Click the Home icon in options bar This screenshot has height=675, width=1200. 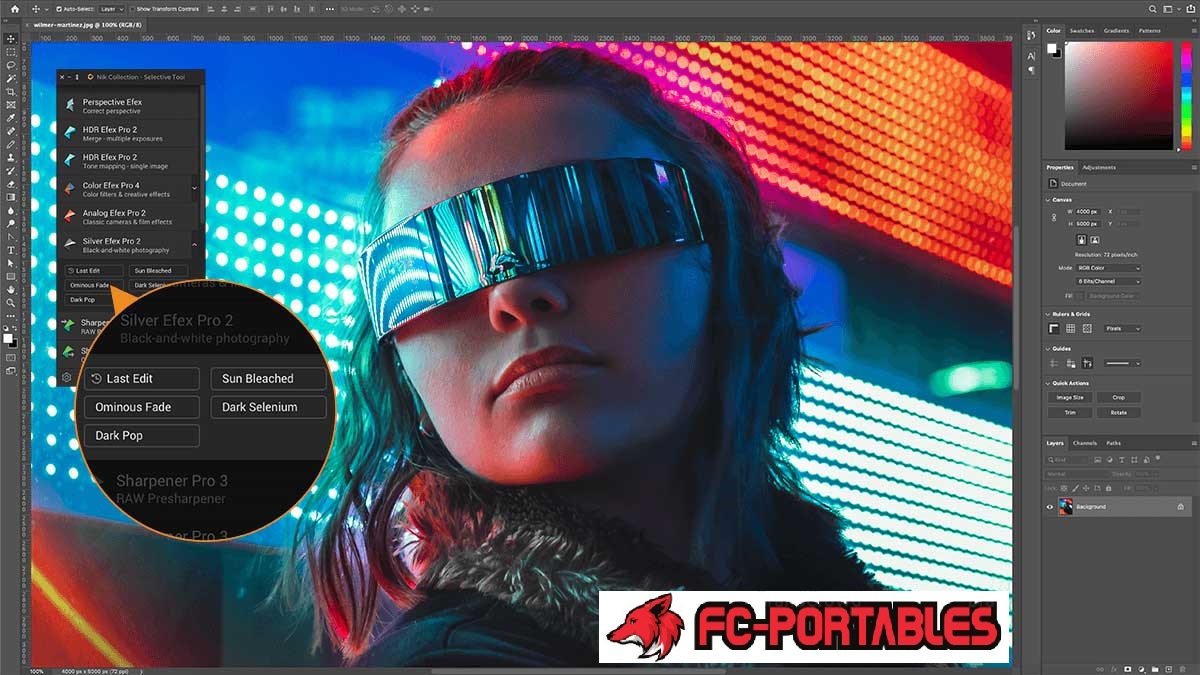[x=15, y=9]
